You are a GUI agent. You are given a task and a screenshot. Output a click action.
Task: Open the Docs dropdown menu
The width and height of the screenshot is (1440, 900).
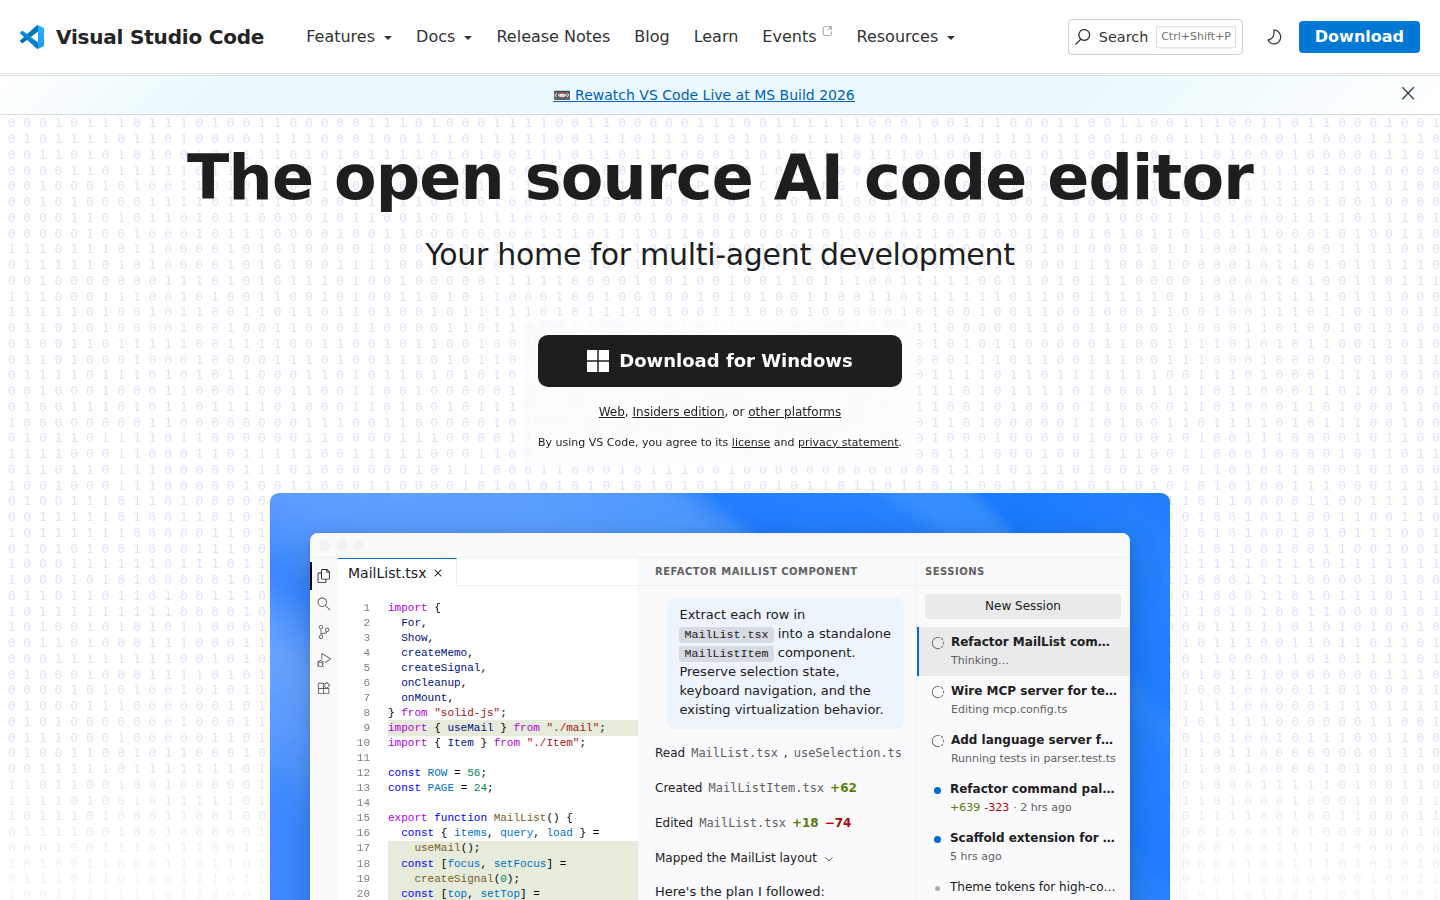click(444, 37)
